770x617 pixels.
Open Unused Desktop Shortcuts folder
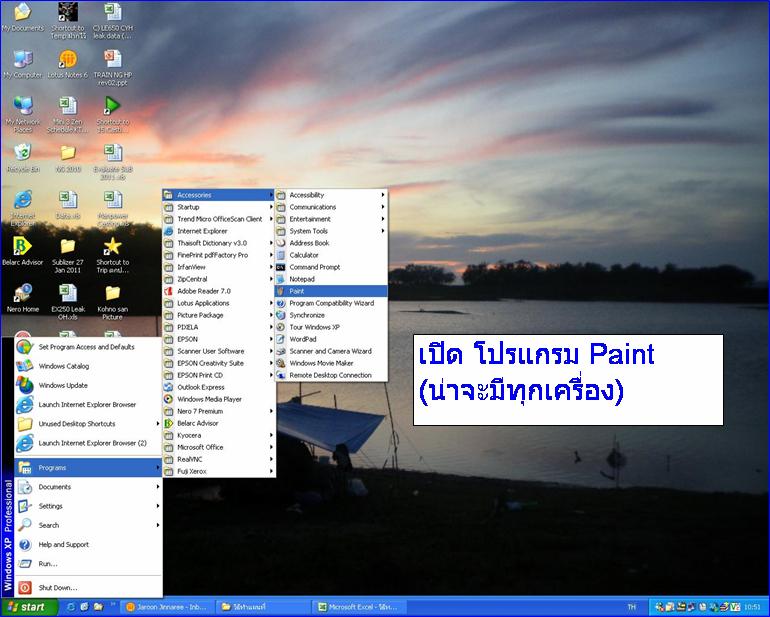[88, 423]
